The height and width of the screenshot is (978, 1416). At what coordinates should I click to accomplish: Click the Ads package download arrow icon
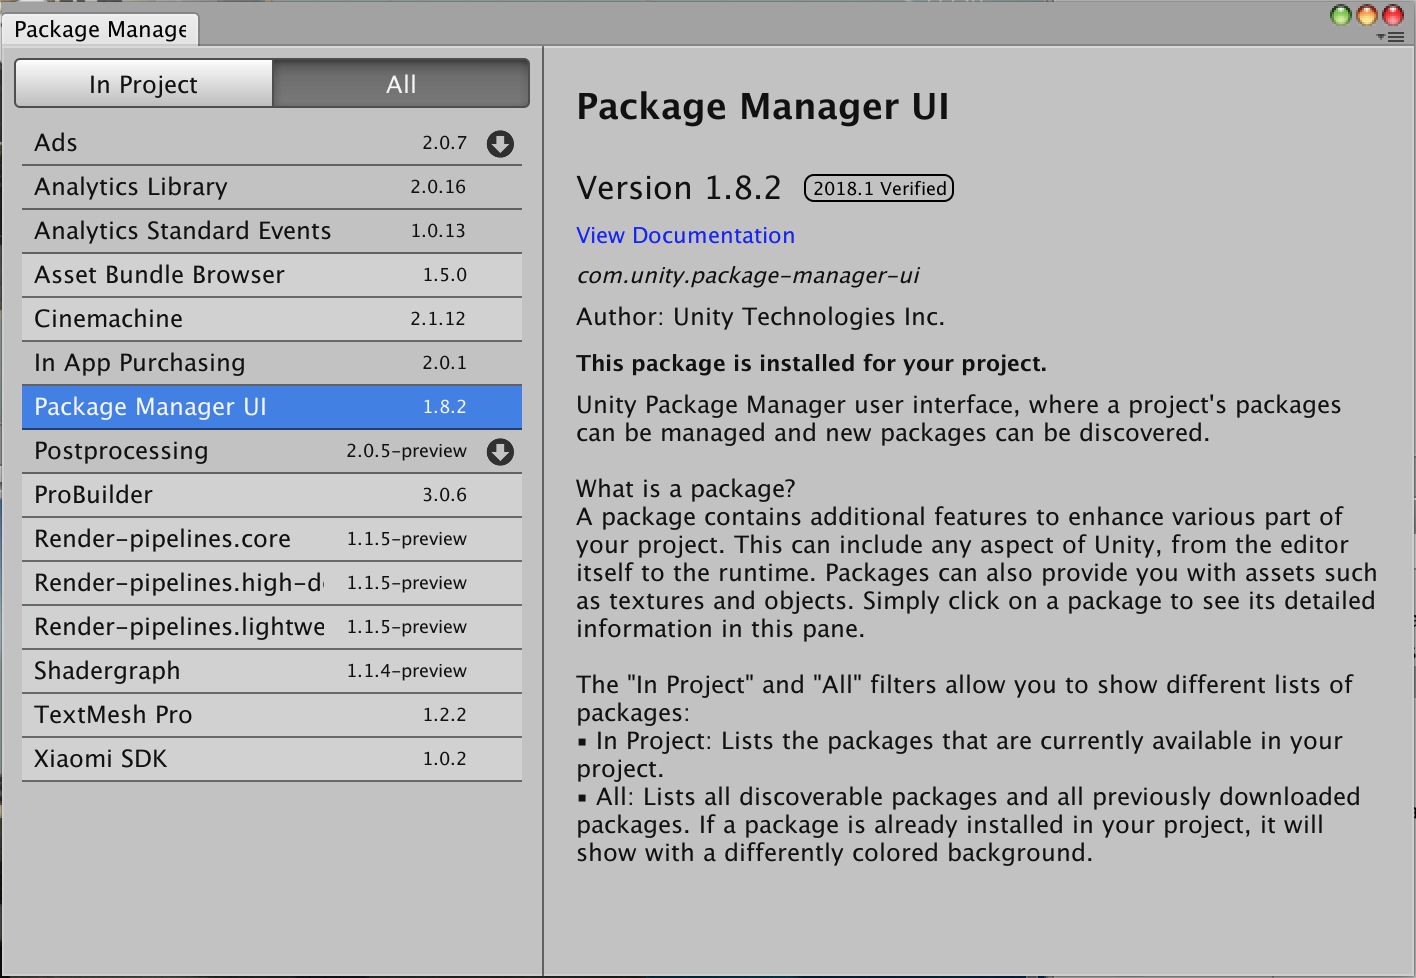pos(500,144)
